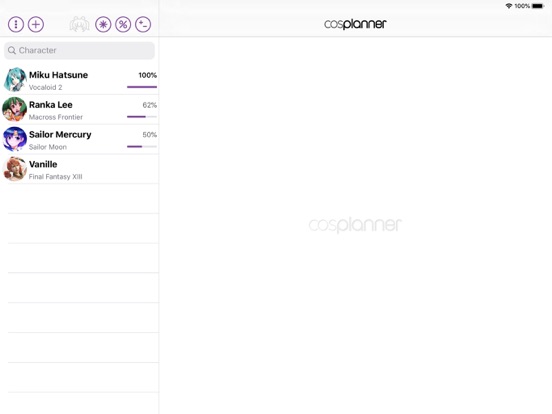Open the vertical dots options menu
Image resolution: width=552 pixels, height=414 pixels.
[x=16, y=24]
